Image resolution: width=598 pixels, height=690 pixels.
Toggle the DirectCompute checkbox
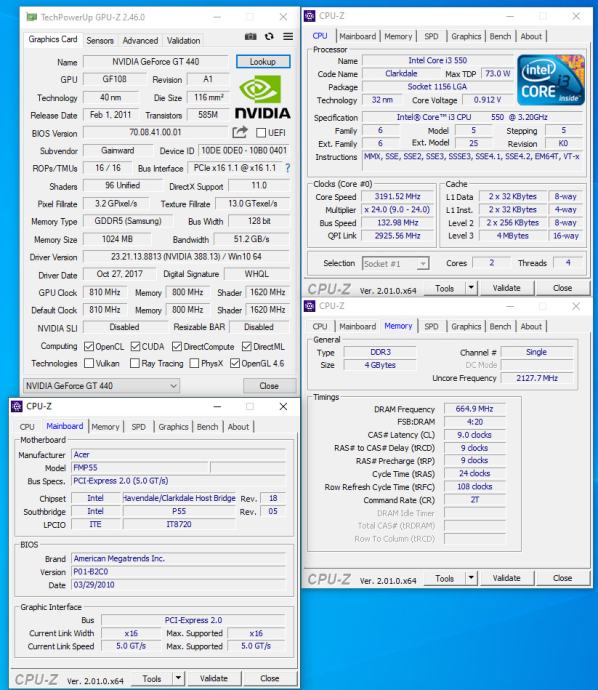[177, 347]
